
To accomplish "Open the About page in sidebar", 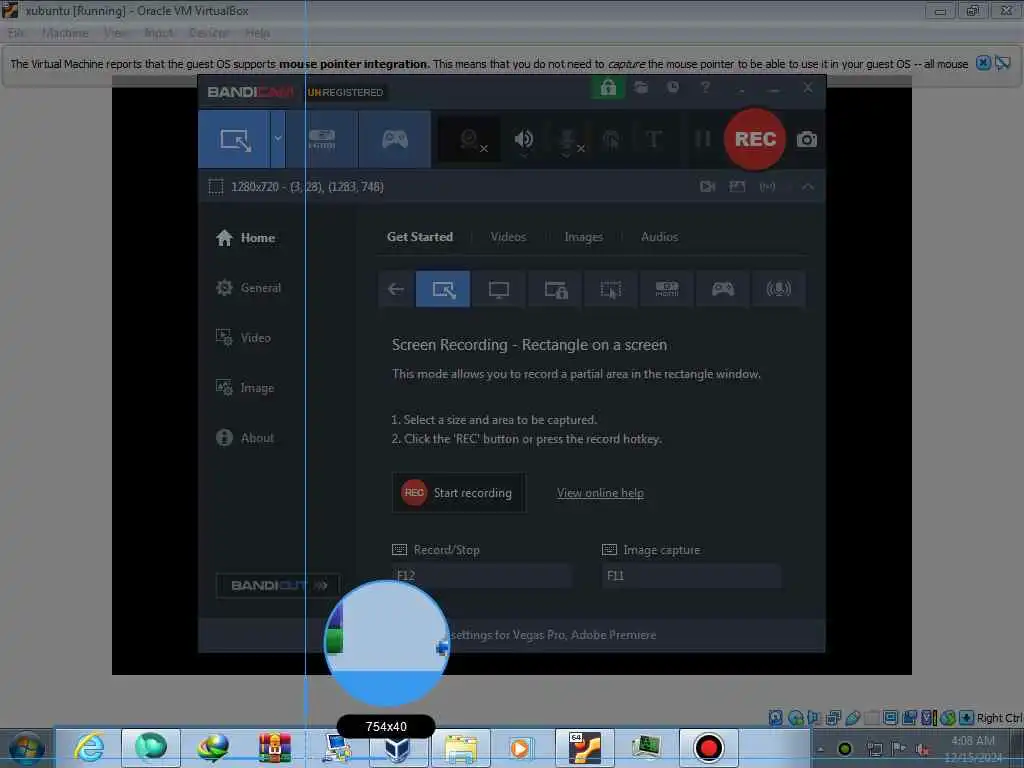I will [246, 438].
